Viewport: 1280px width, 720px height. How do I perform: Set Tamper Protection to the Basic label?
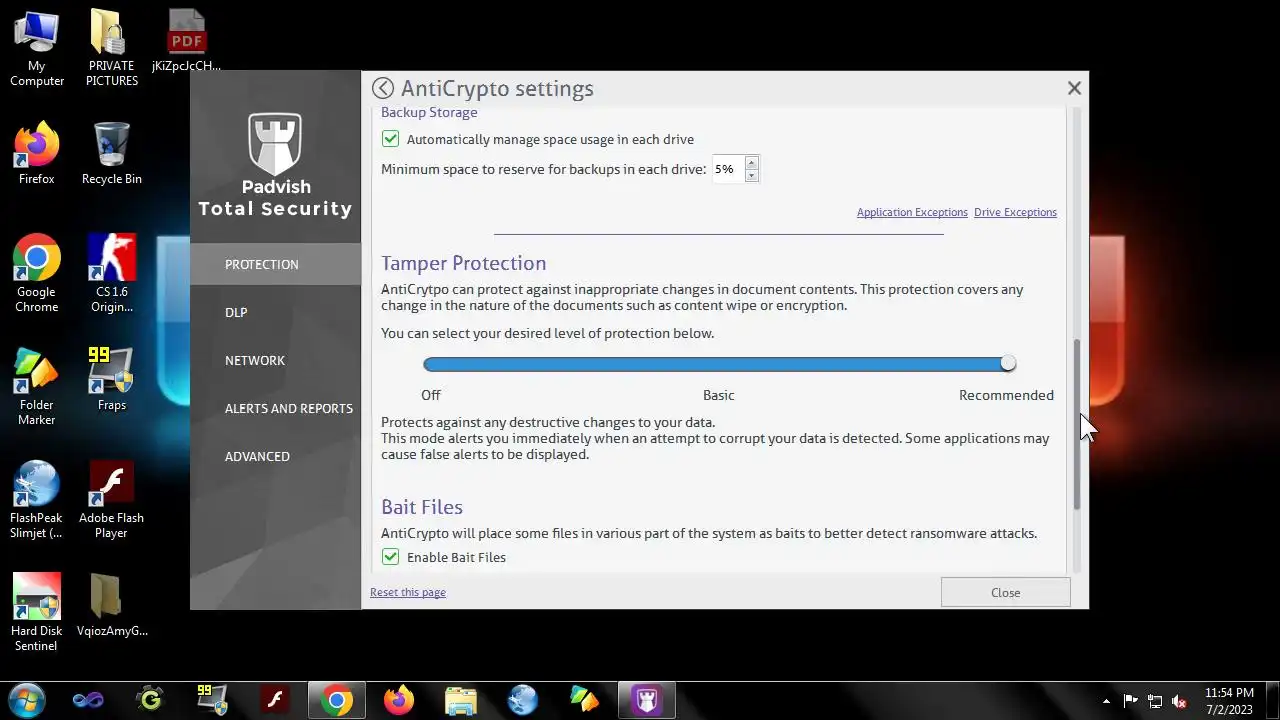pyautogui.click(x=718, y=395)
